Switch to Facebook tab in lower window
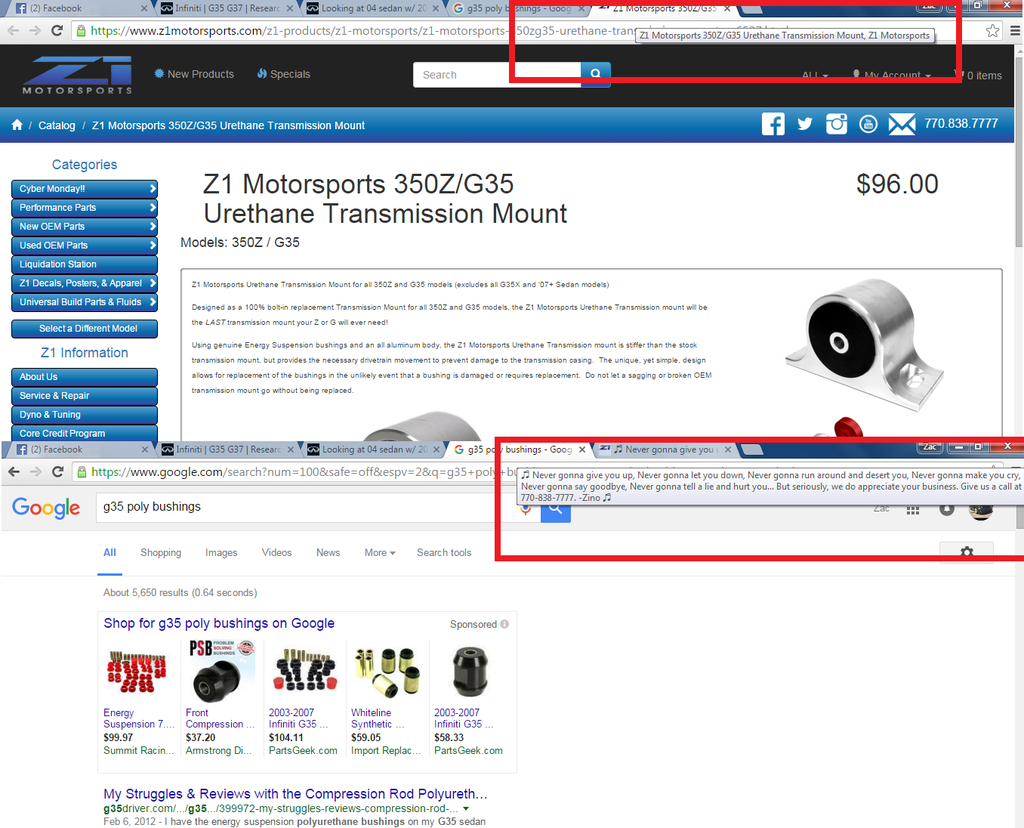The image size is (1024, 828). (x=80, y=449)
